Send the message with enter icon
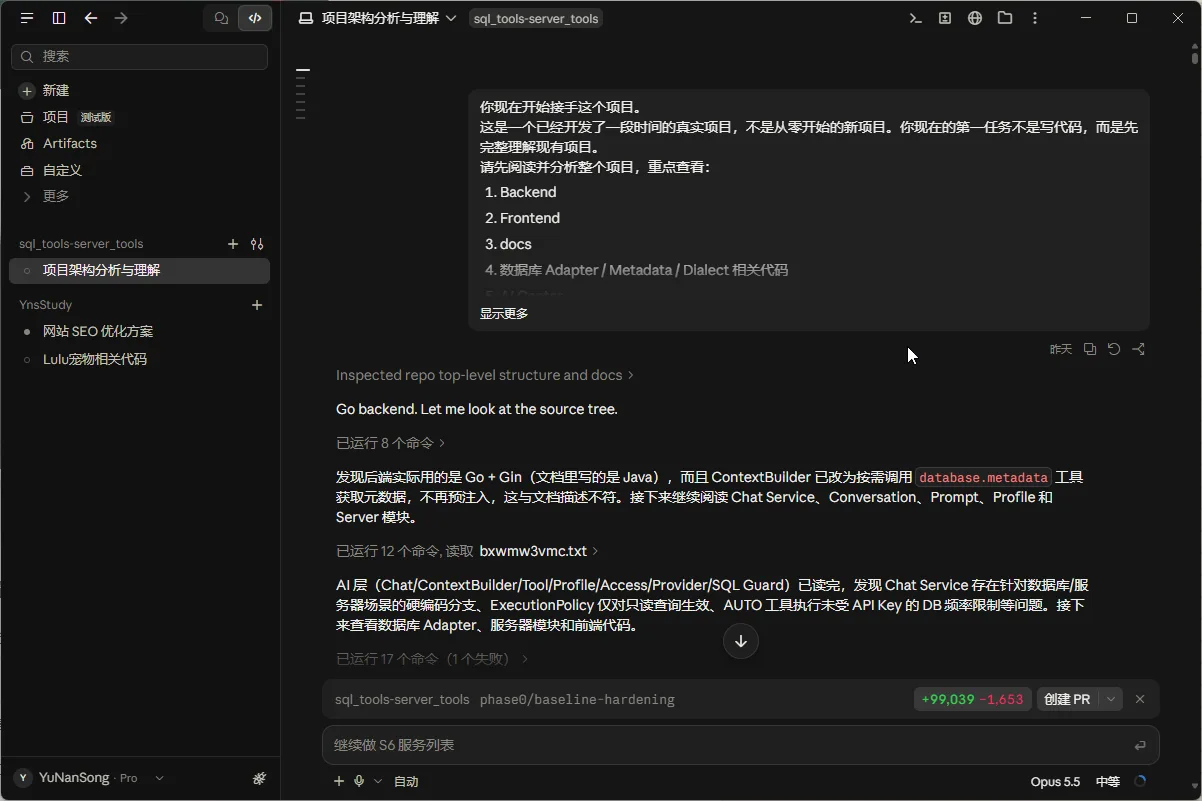 1140,745
